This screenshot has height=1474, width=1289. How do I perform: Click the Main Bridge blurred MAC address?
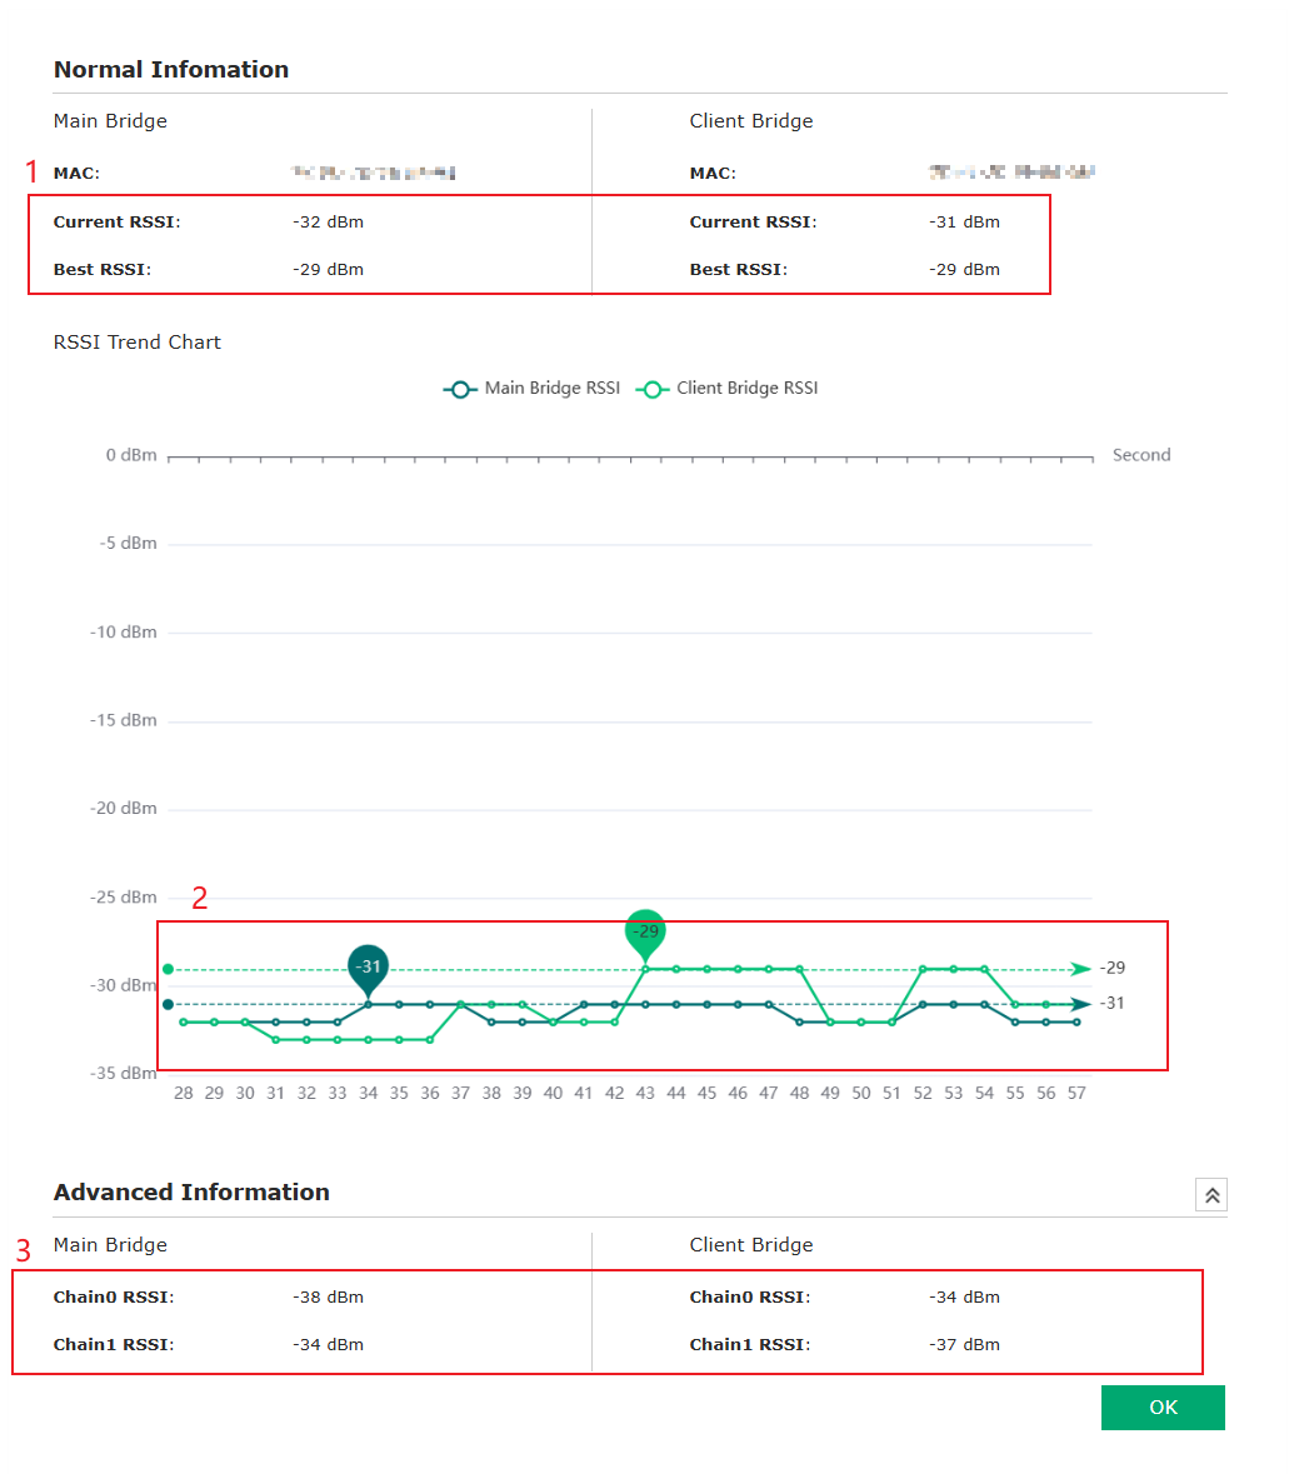click(x=373, y=173)
